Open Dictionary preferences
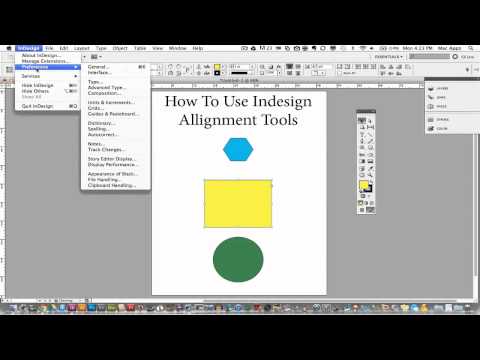Screen dimensions: 480x360 [115, 123]
